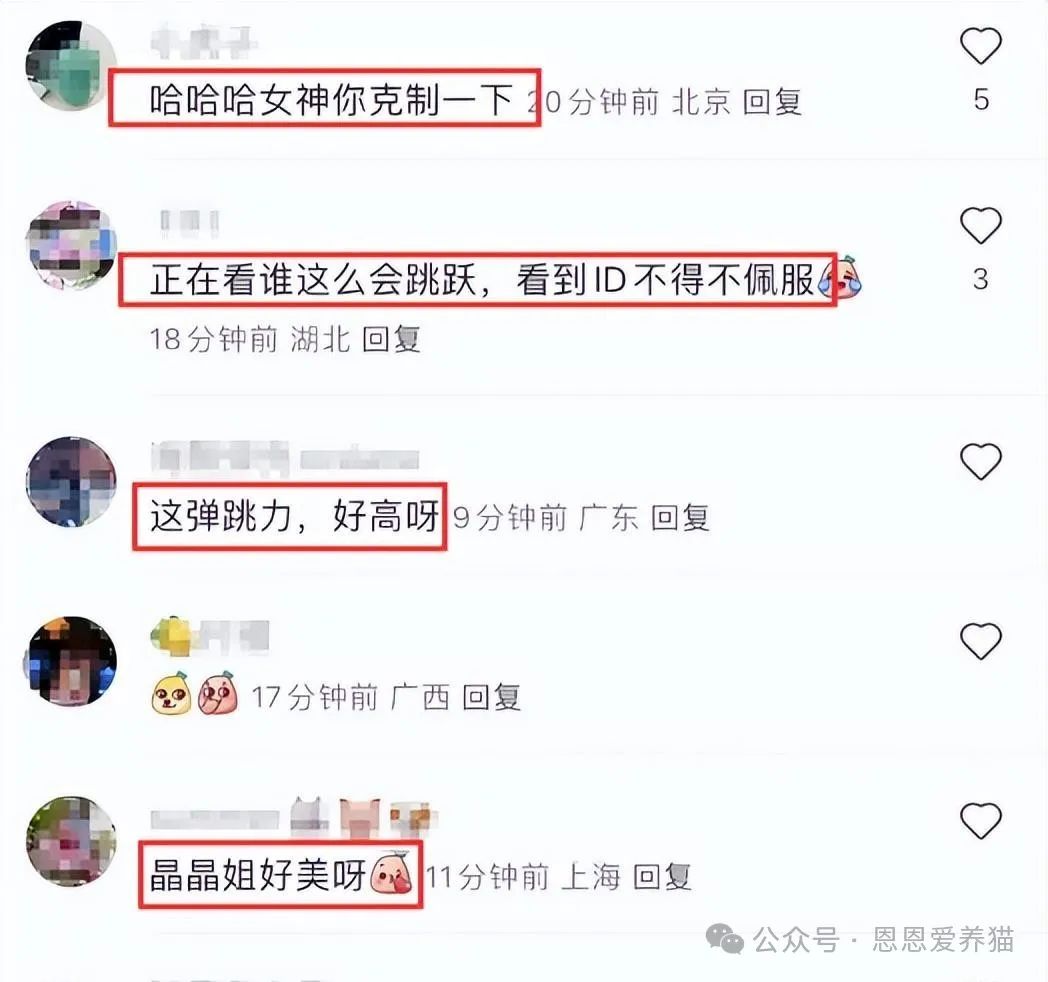Image resolution: width=1048 pixels, height=982 pixels.
Task: Reply to the 广东 comment from 9分钟前
Action: pyautogui.click(x=680, y=518)
